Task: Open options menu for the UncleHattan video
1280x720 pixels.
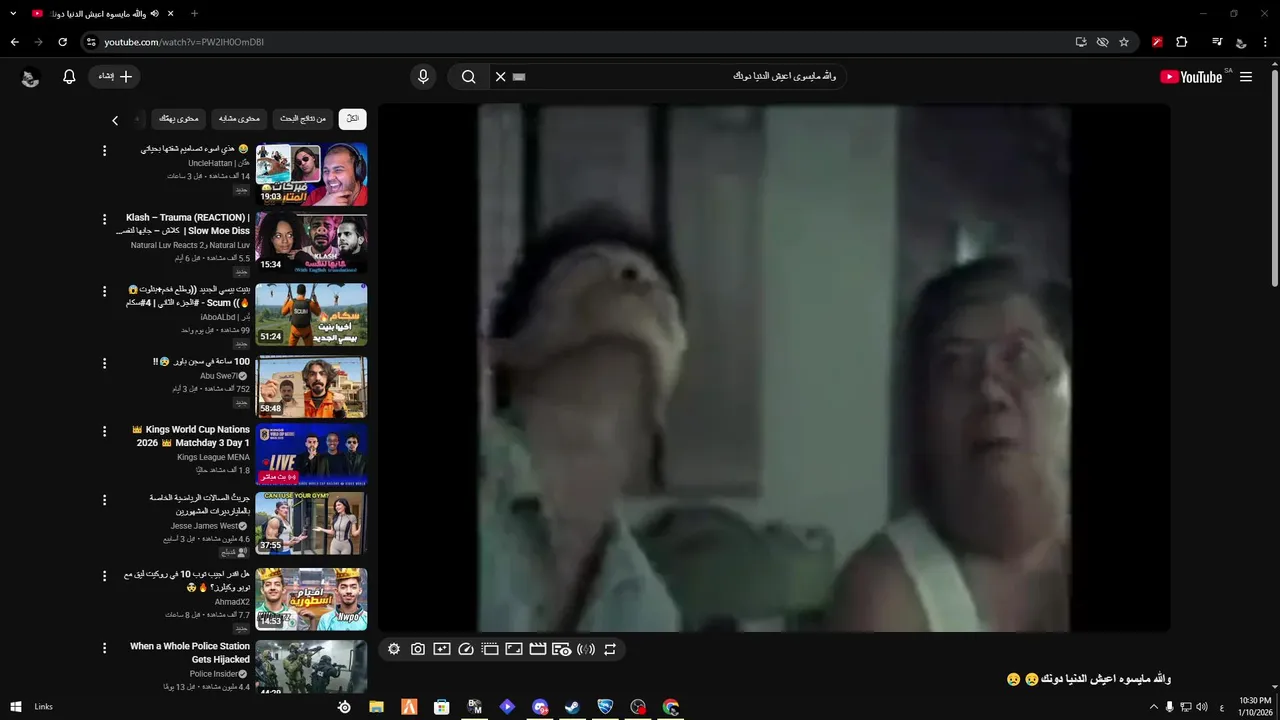Action: click(104, 151)
